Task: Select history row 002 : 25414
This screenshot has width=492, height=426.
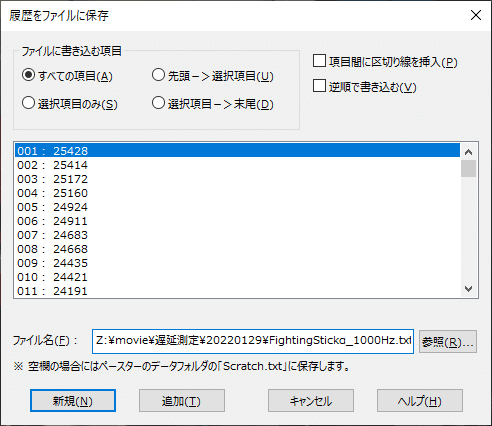Action: pyautogui.click(x=237, y=165)
